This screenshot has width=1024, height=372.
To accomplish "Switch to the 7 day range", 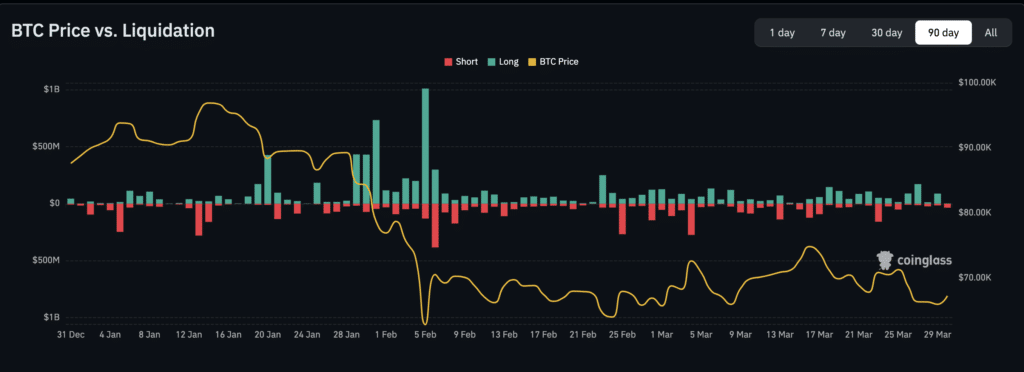I will [x=833, y=33].
